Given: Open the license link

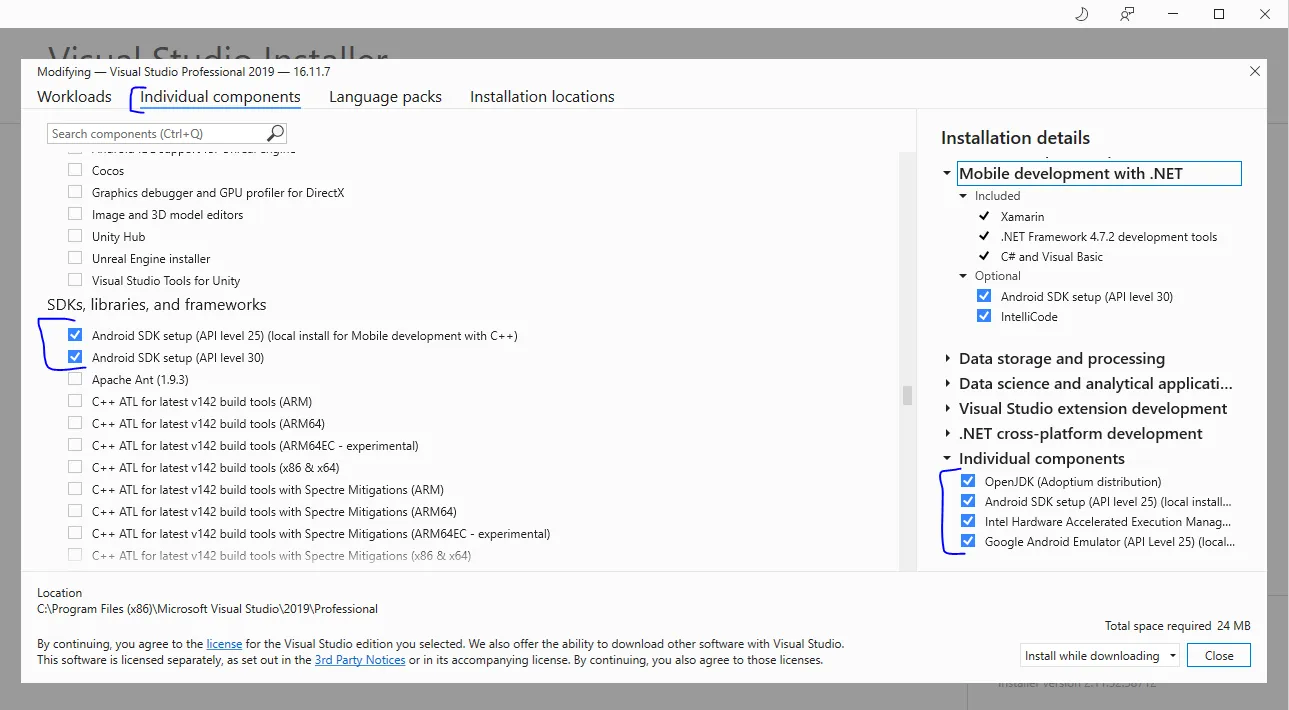Looking at the screenshot, I should 224,644.
